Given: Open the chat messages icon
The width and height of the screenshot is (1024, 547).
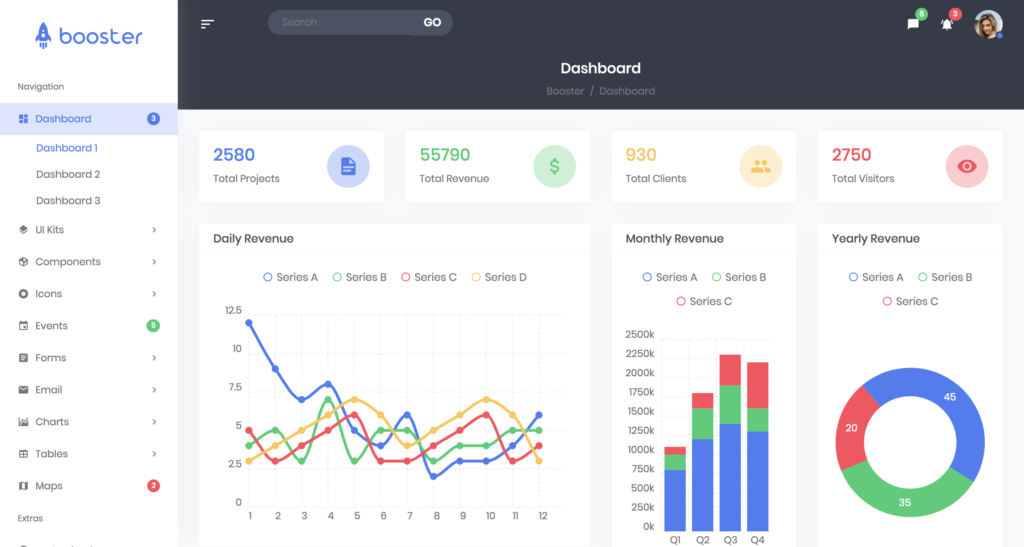Looking at the screenshot, I should (913, 24).
